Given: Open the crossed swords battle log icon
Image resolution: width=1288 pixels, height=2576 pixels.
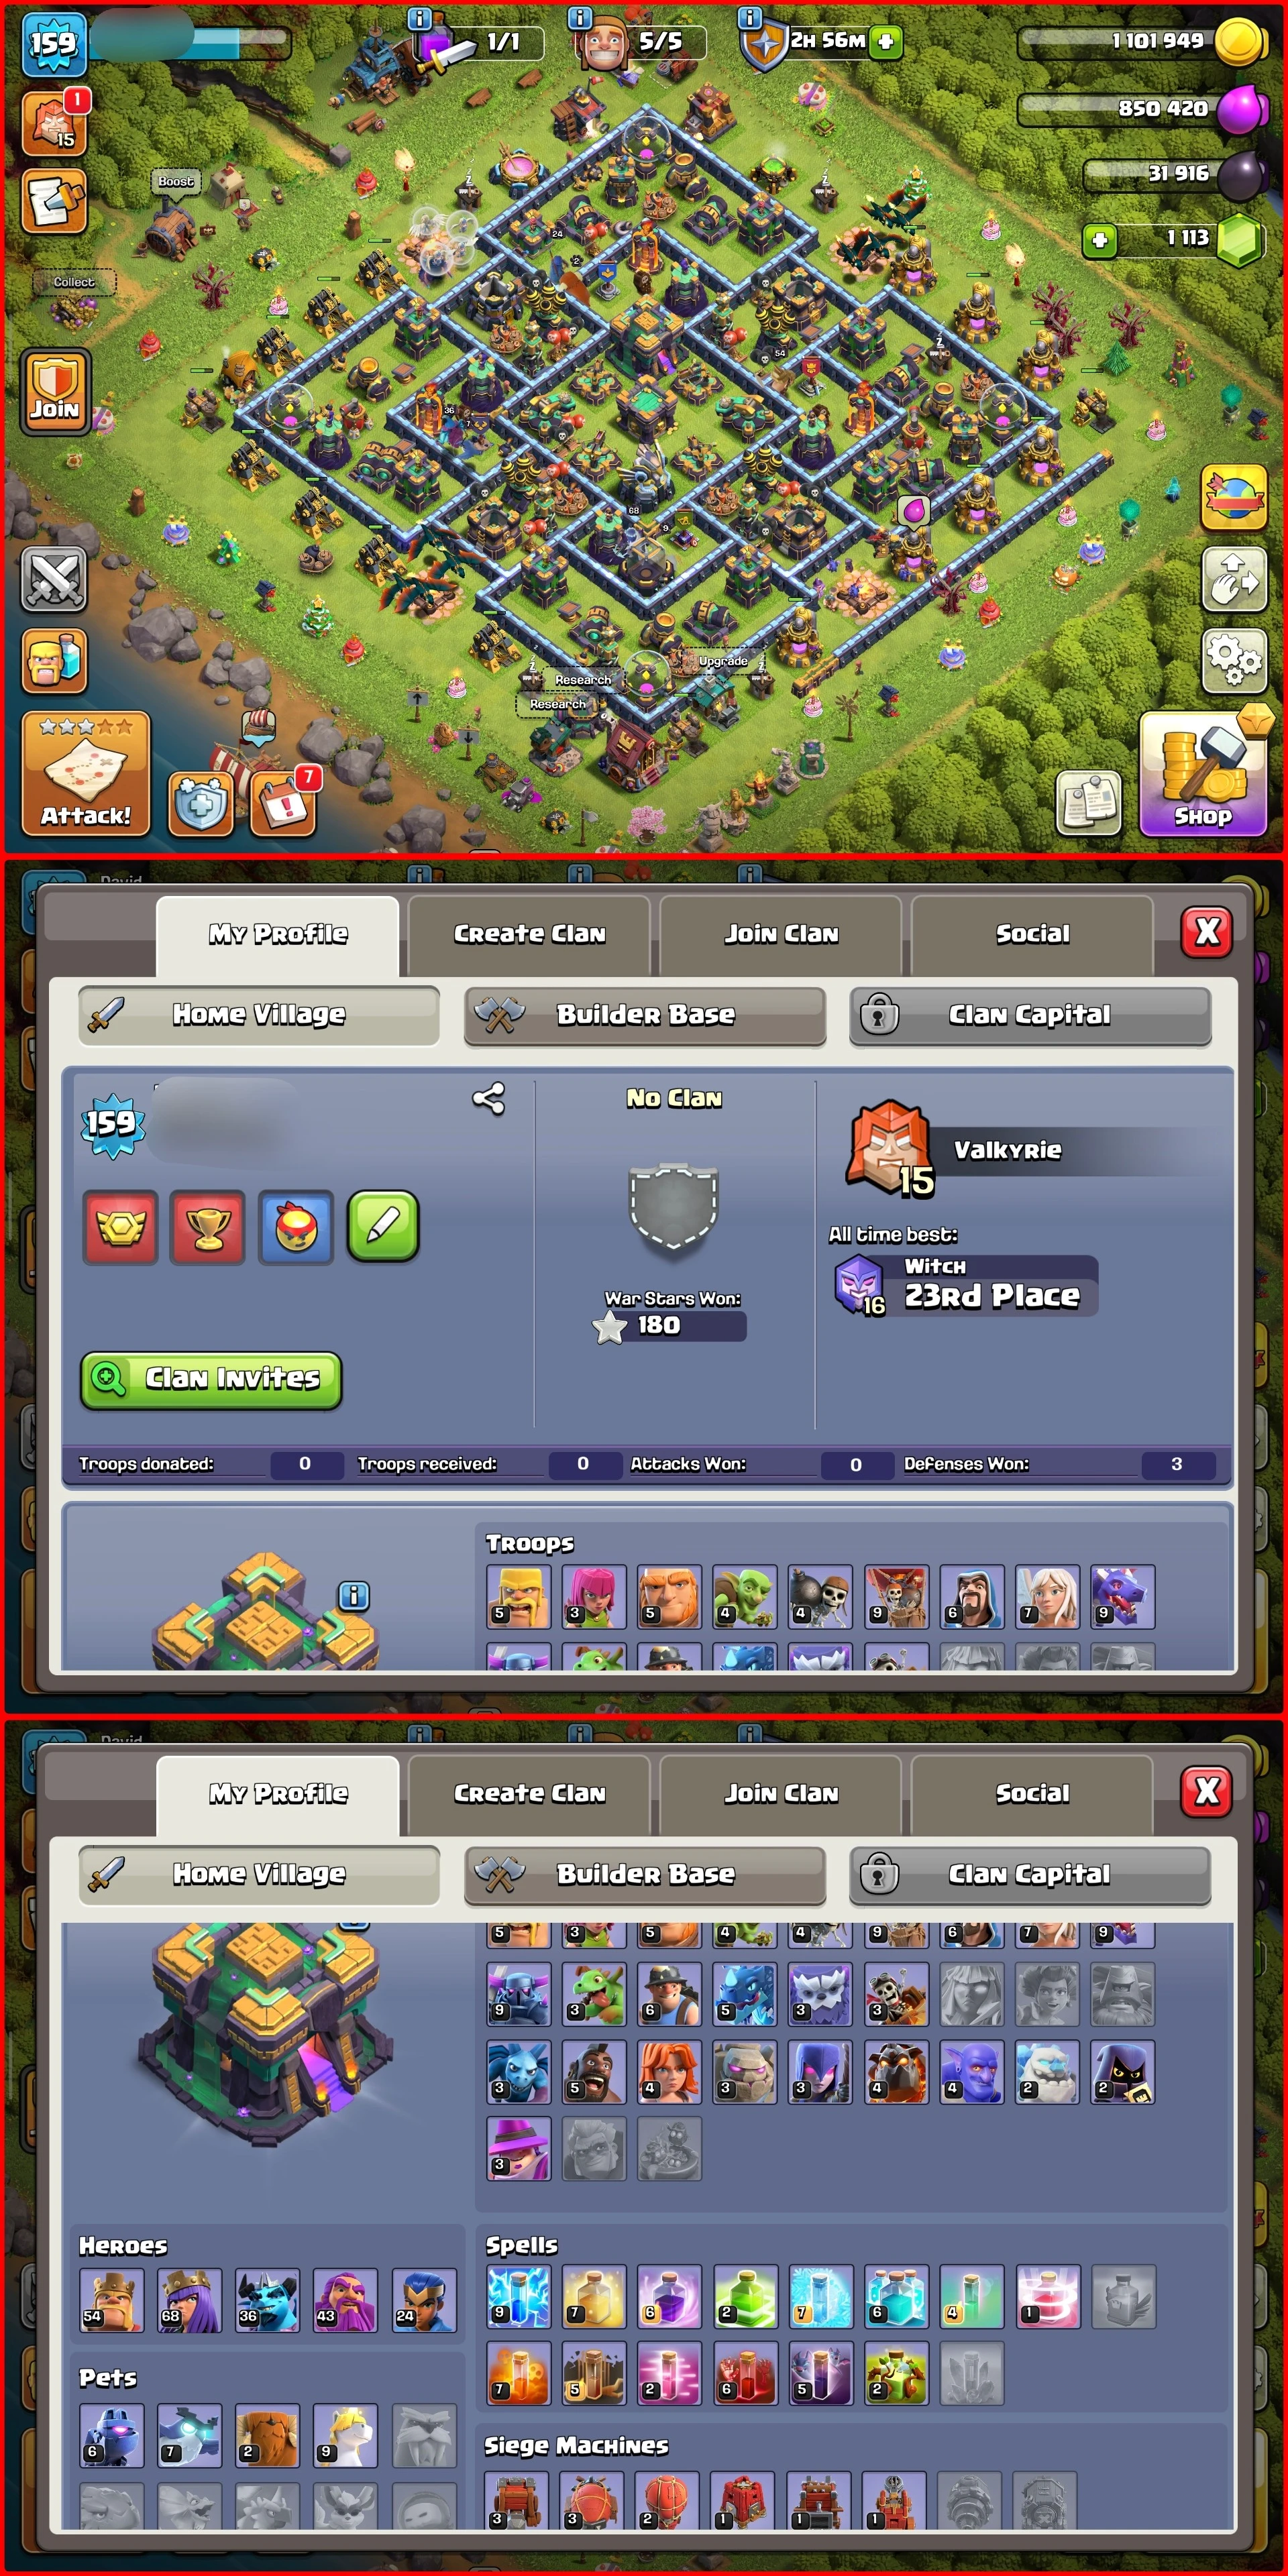Looking at the screenshot, I should point(54,580).
